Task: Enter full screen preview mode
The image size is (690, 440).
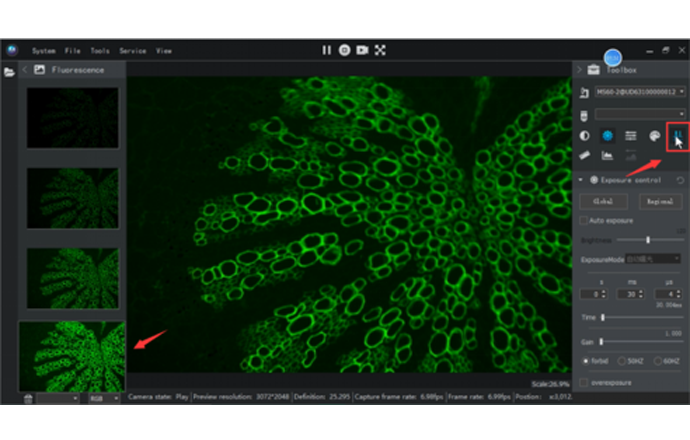Action: tap(380, 50)
